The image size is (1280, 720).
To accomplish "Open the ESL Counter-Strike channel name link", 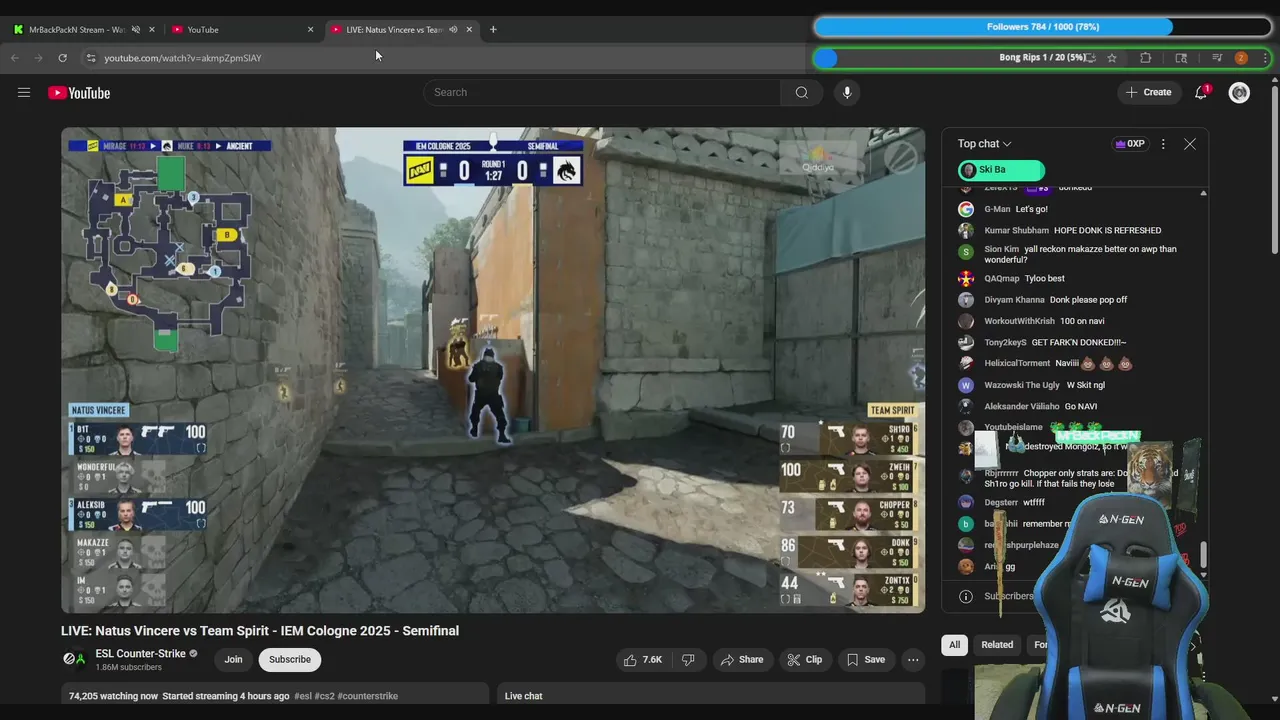I will (x=140, y=654).
